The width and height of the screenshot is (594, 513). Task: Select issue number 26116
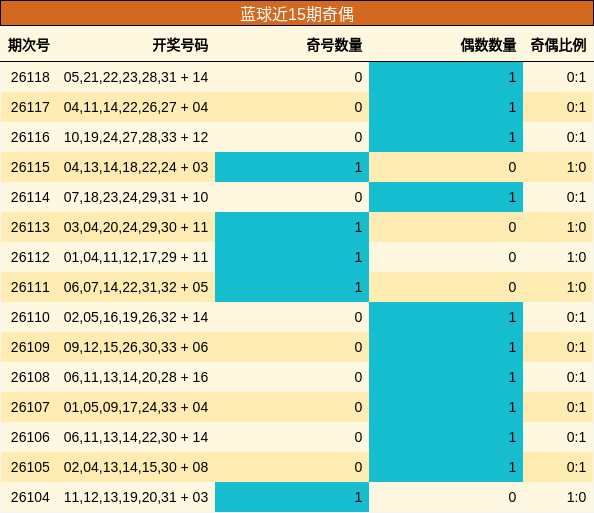(x=30, y=137)
